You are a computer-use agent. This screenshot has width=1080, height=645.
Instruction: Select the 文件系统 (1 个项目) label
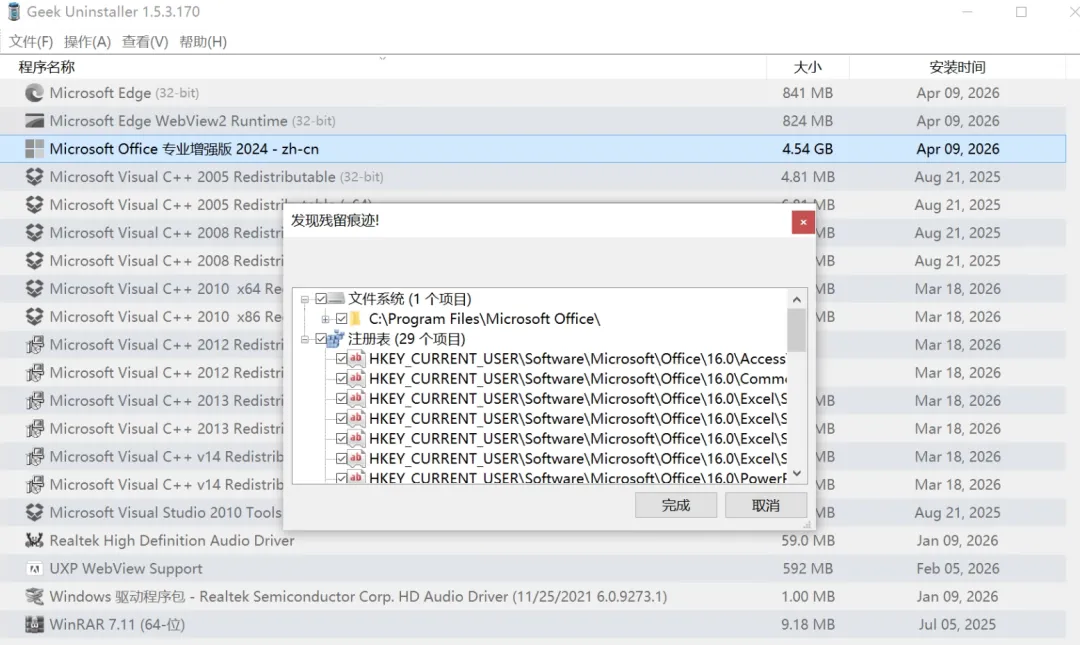click(410, 299)
